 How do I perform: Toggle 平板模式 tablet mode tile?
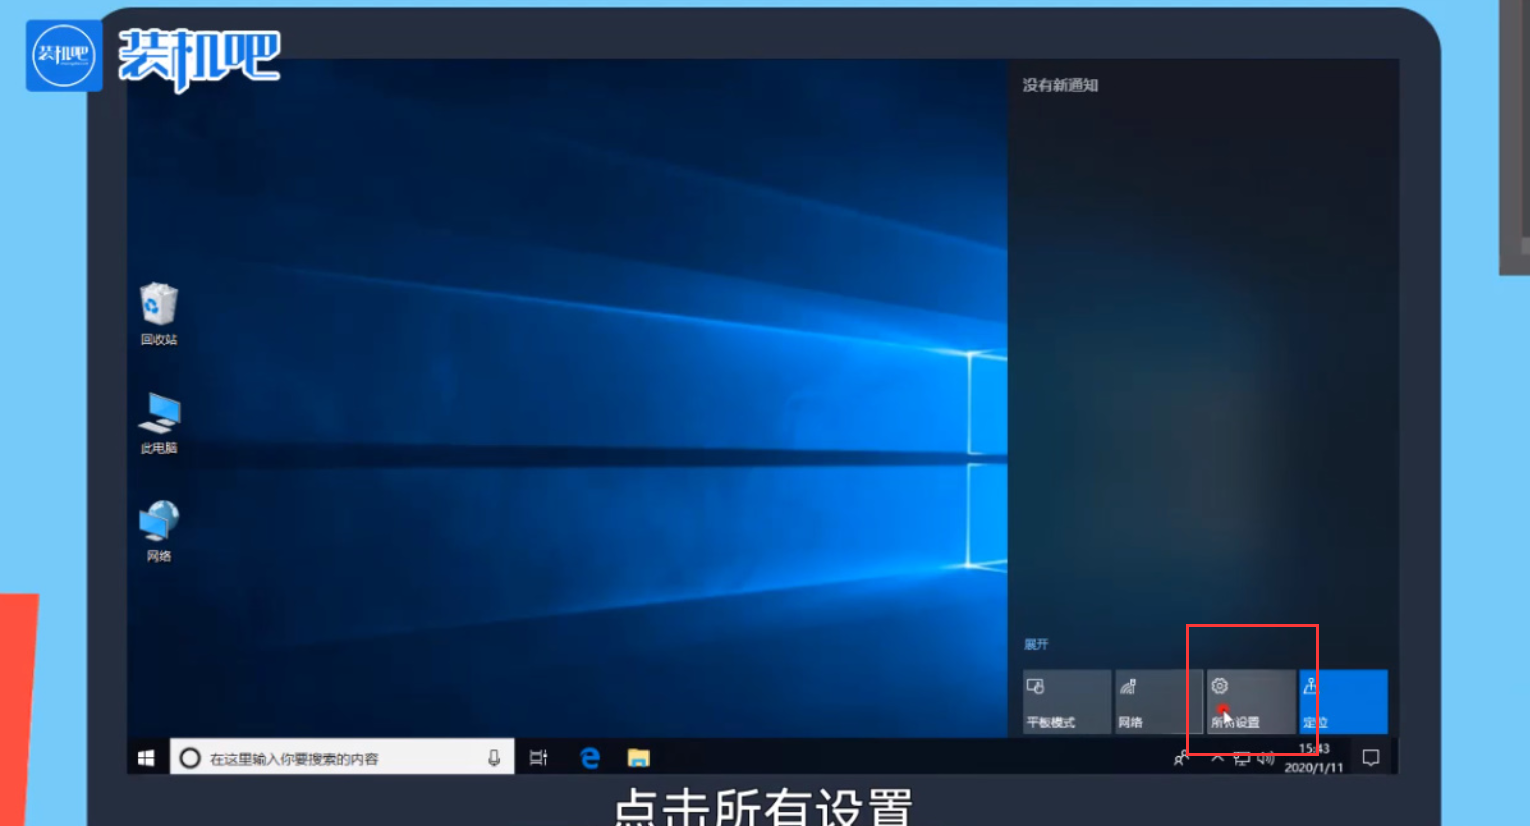coord(1066,702)
